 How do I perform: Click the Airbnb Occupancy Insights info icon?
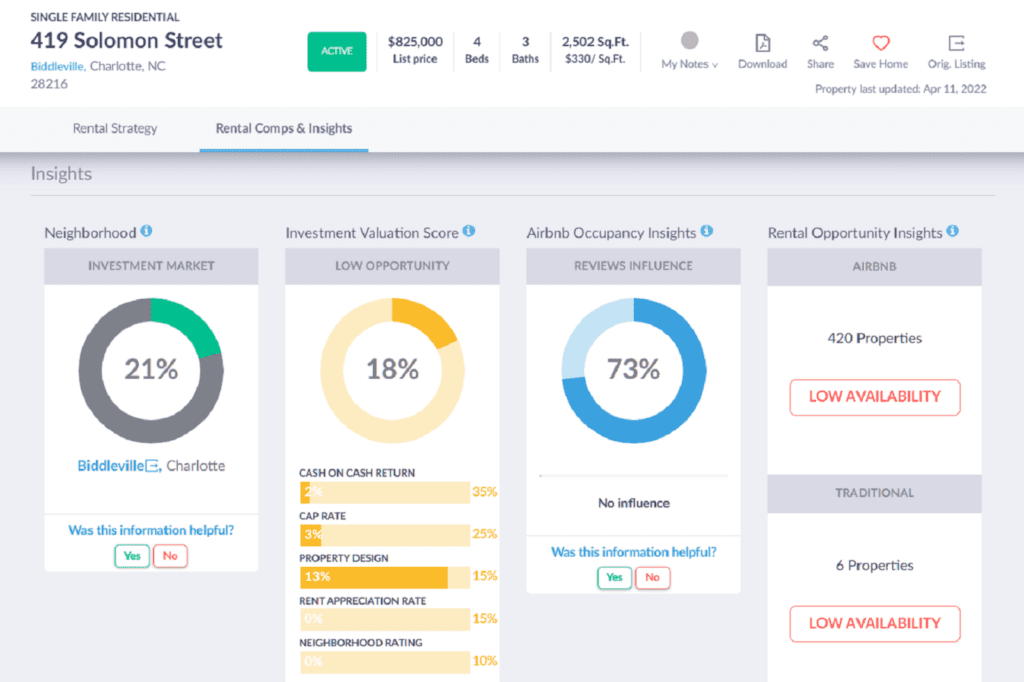click(x=706, y=232)
